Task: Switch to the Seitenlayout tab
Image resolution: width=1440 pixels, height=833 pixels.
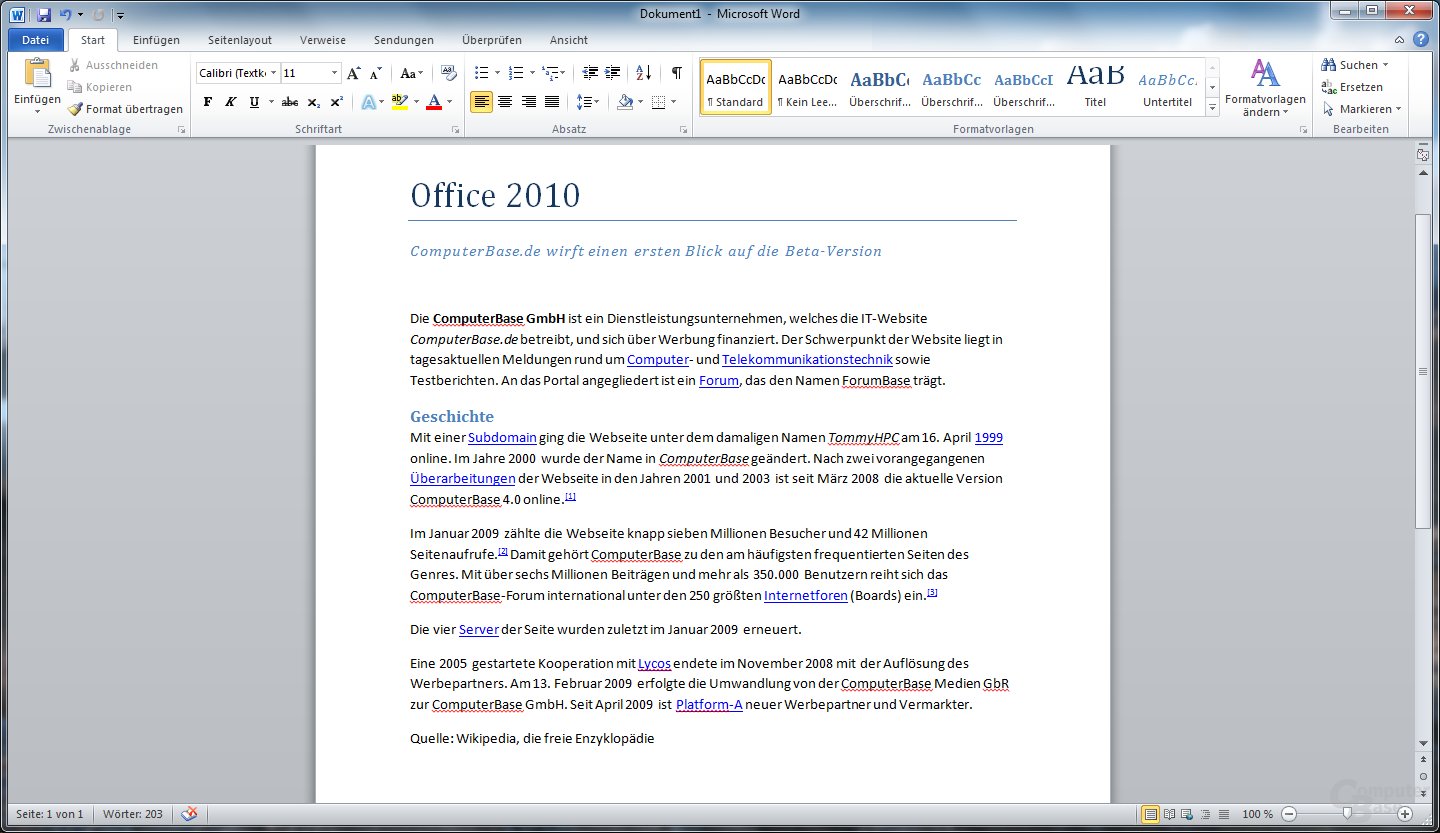Action: pos(239,40)
